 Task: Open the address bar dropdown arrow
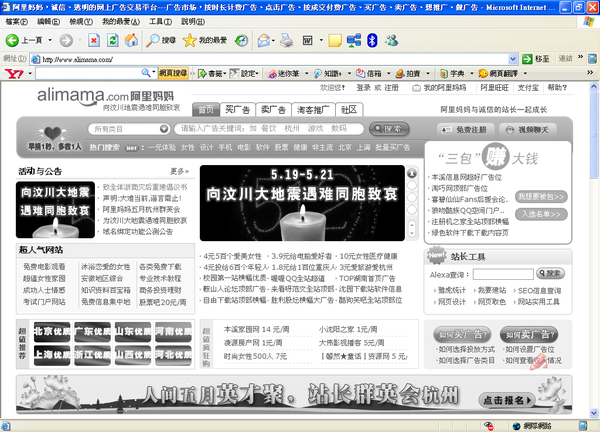pyautogui.click(x=513, y=59)
